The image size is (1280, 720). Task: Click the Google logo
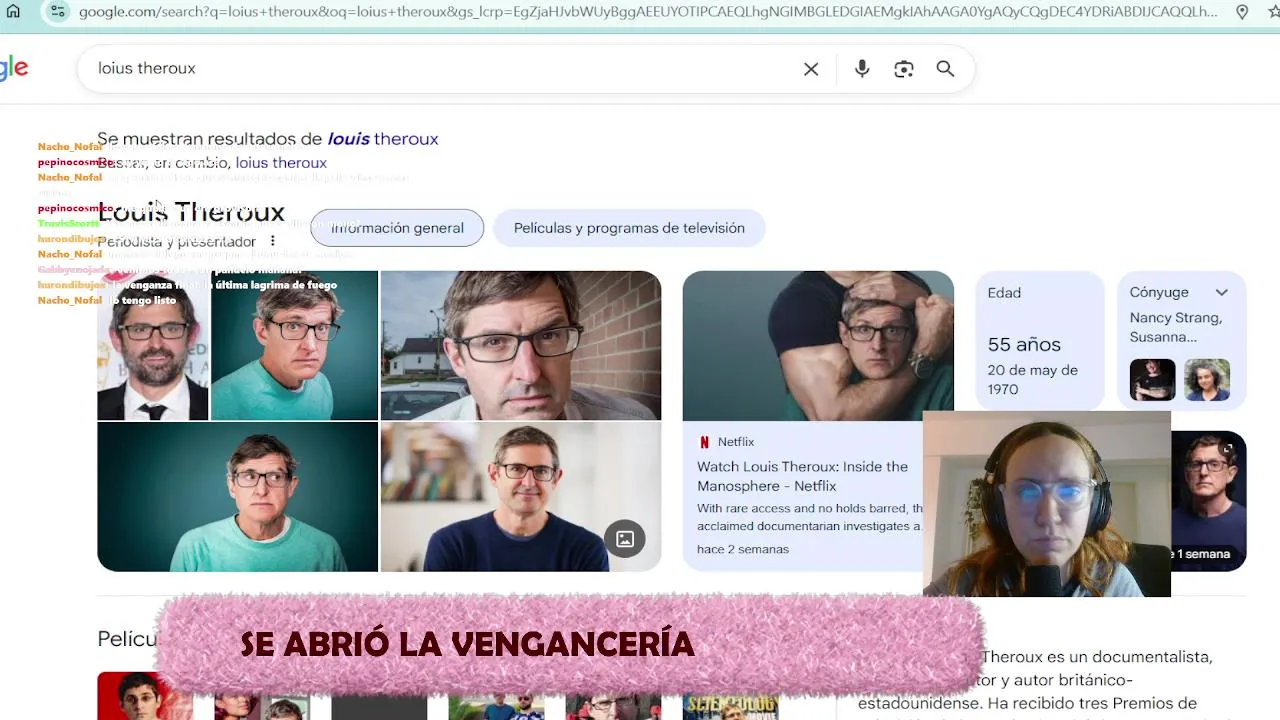tap(14, 68)
